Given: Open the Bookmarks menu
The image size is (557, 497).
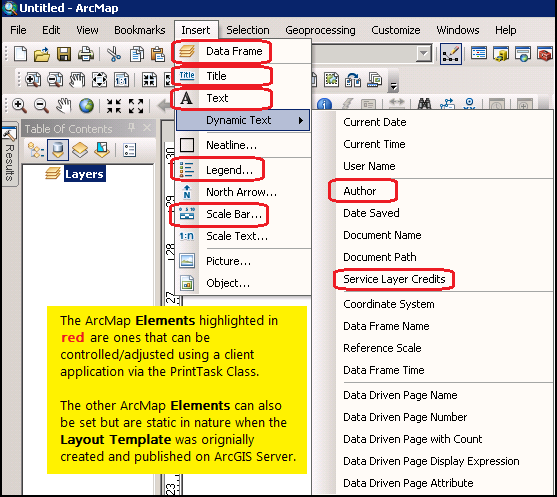Looking at the screenshot, I should click(x=140, y=30).
